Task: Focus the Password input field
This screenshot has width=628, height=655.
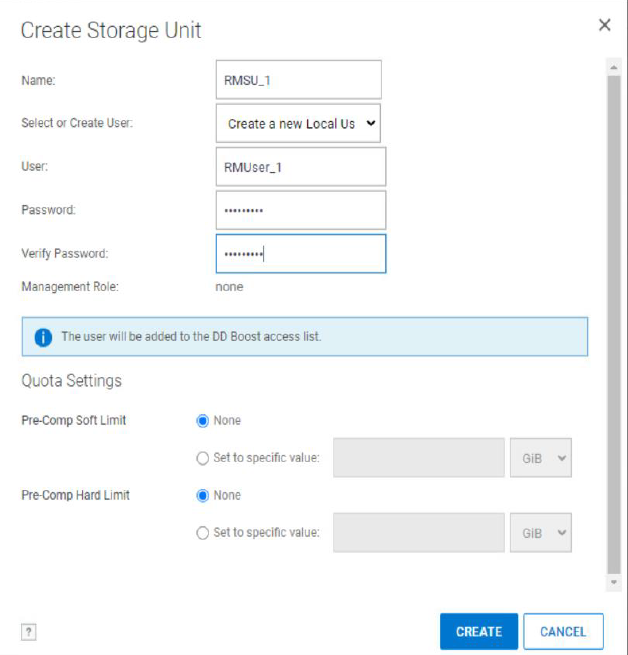Action: pos(300,210)
